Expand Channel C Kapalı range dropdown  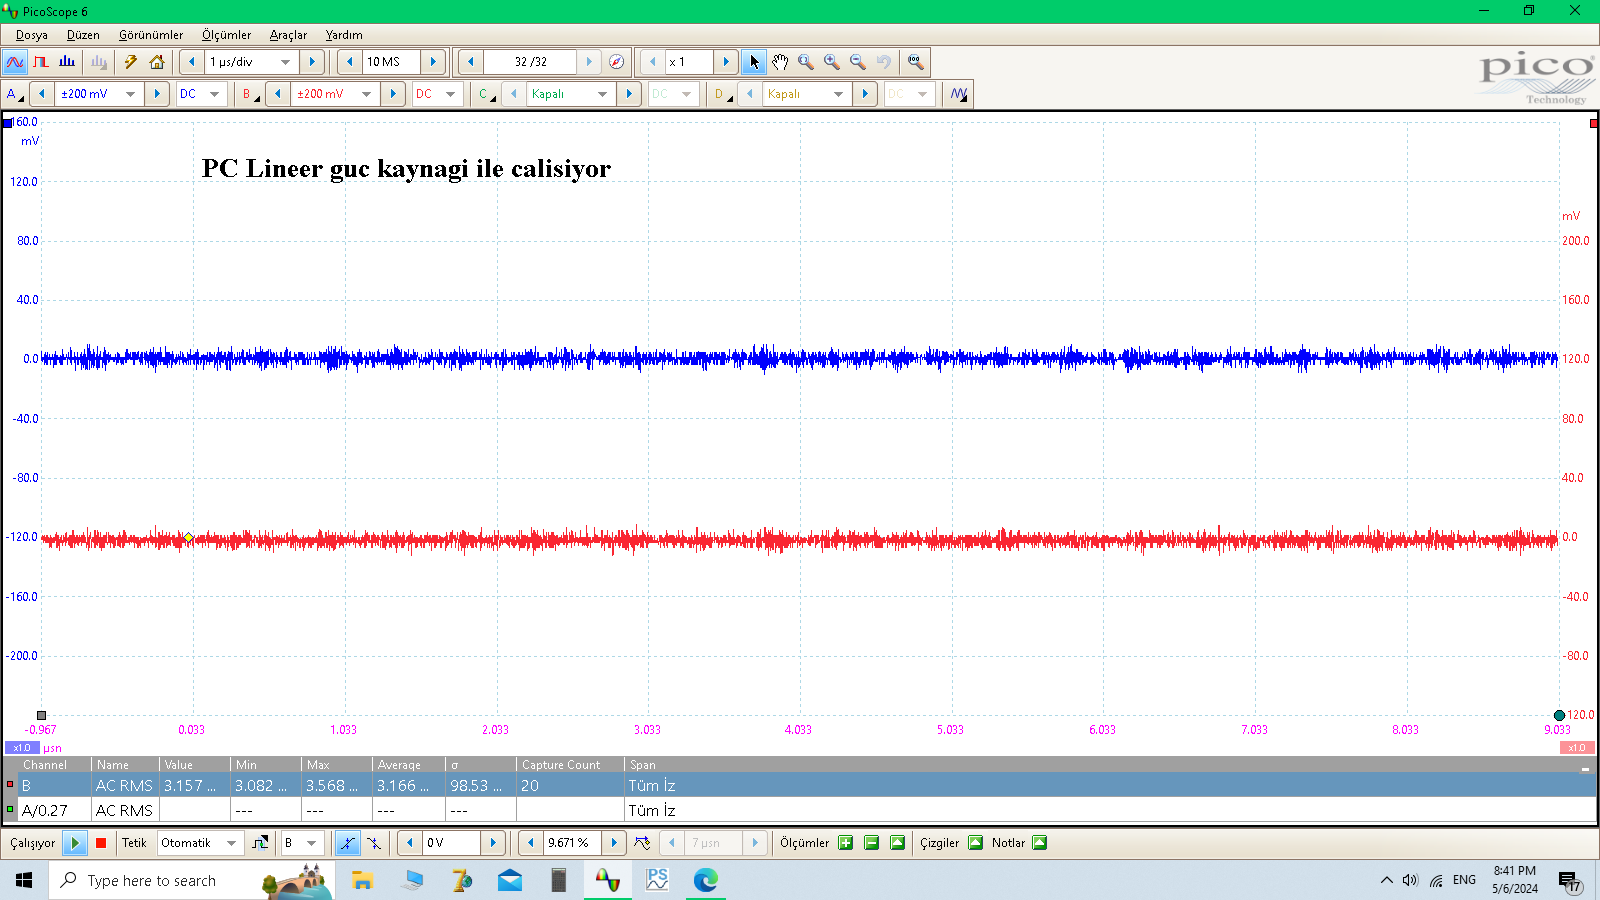click(602, 94)
